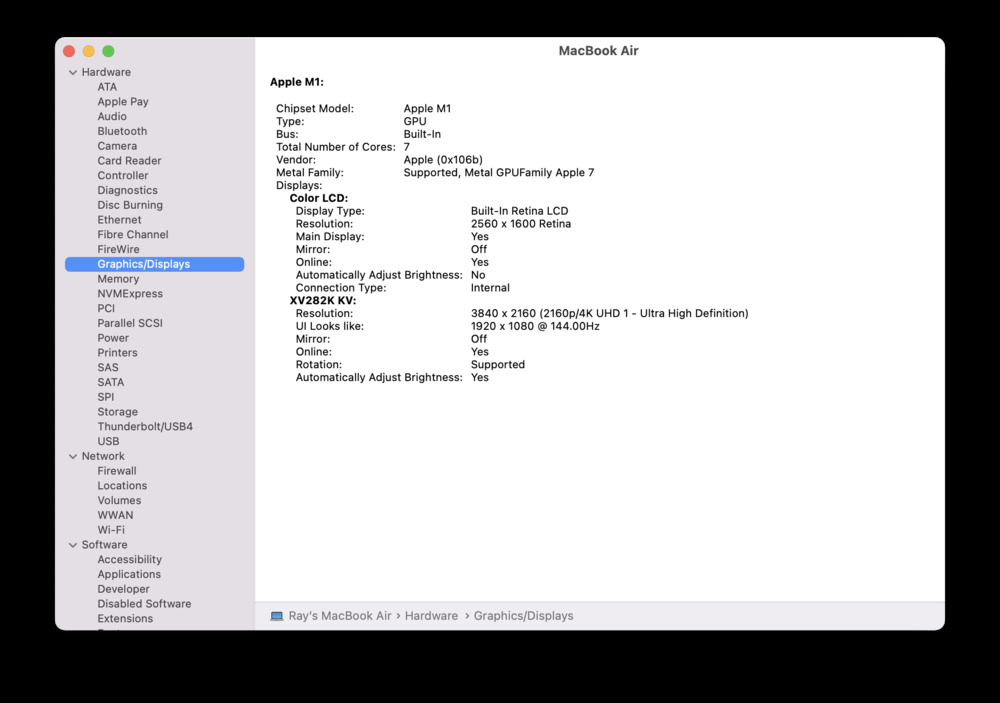
Task: Click the green zoom window button
Action: (108, 51)
